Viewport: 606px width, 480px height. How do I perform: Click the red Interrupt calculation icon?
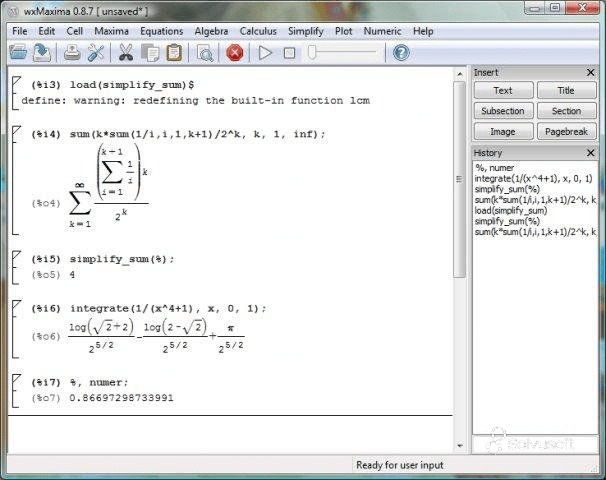pos(235,53)
